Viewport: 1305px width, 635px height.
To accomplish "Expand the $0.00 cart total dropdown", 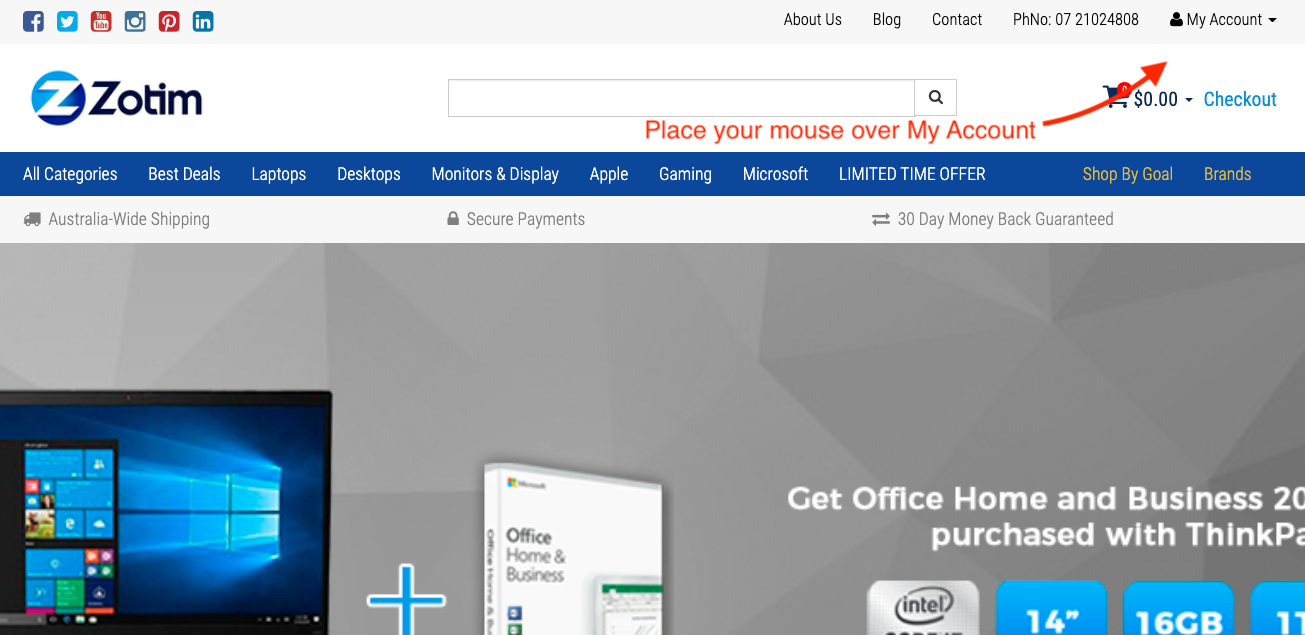I will (1163, 99).
